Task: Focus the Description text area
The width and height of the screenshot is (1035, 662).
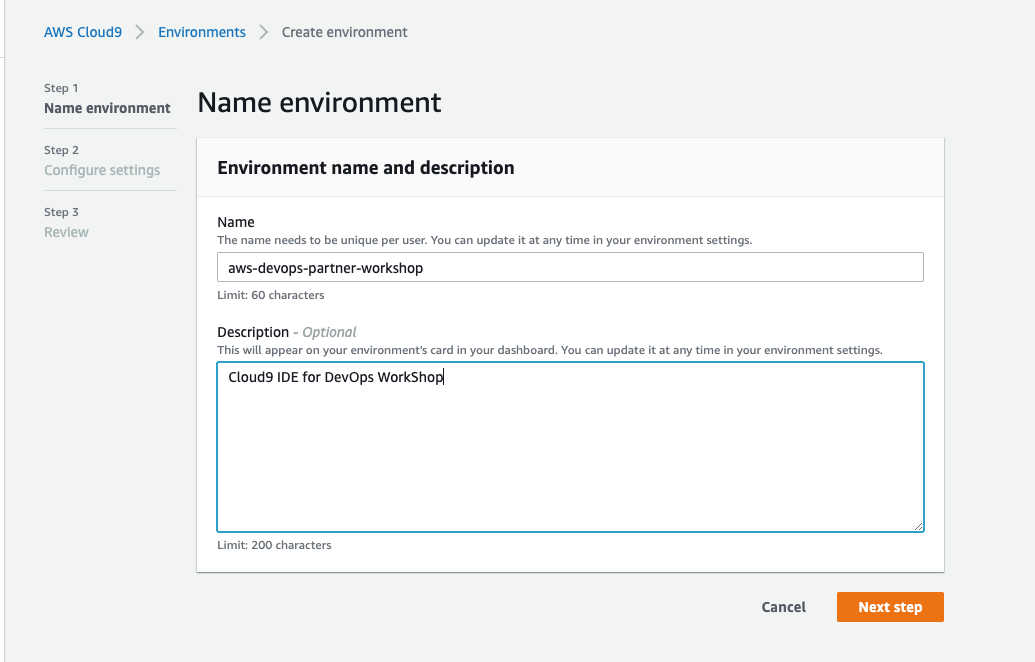Action: 570,447
